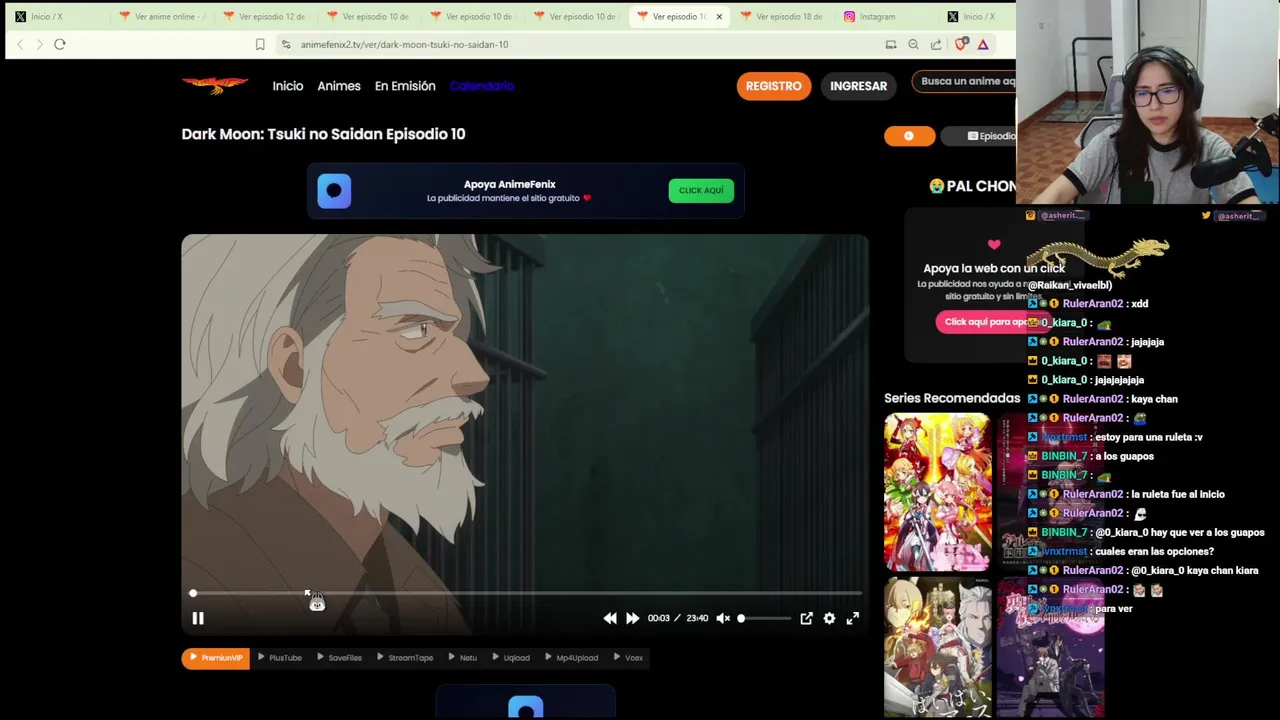The image size is (1280, 720).
Task: Switch to the Mp4Upload server
Action: (571, 658)
